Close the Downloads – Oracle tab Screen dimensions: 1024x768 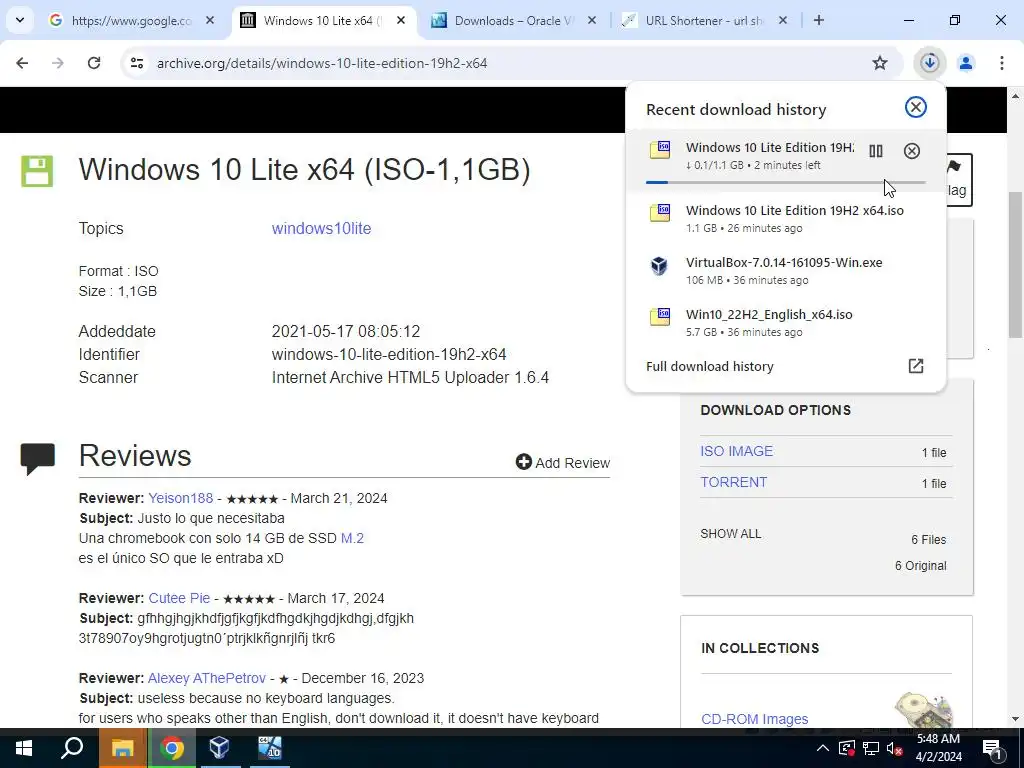592,20
